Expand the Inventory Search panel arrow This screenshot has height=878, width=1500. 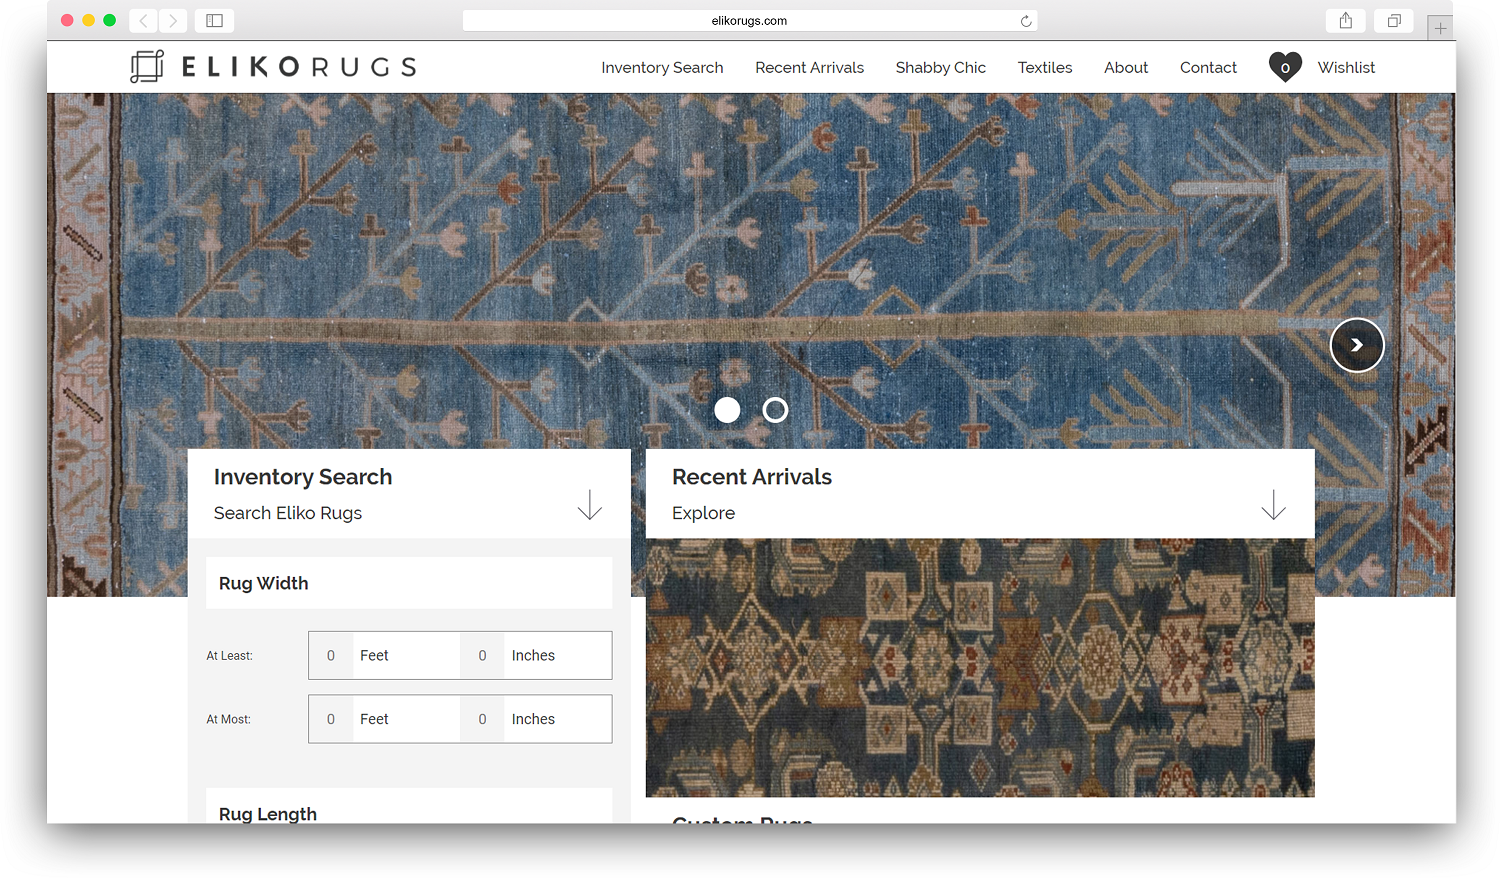coord(589,504)
